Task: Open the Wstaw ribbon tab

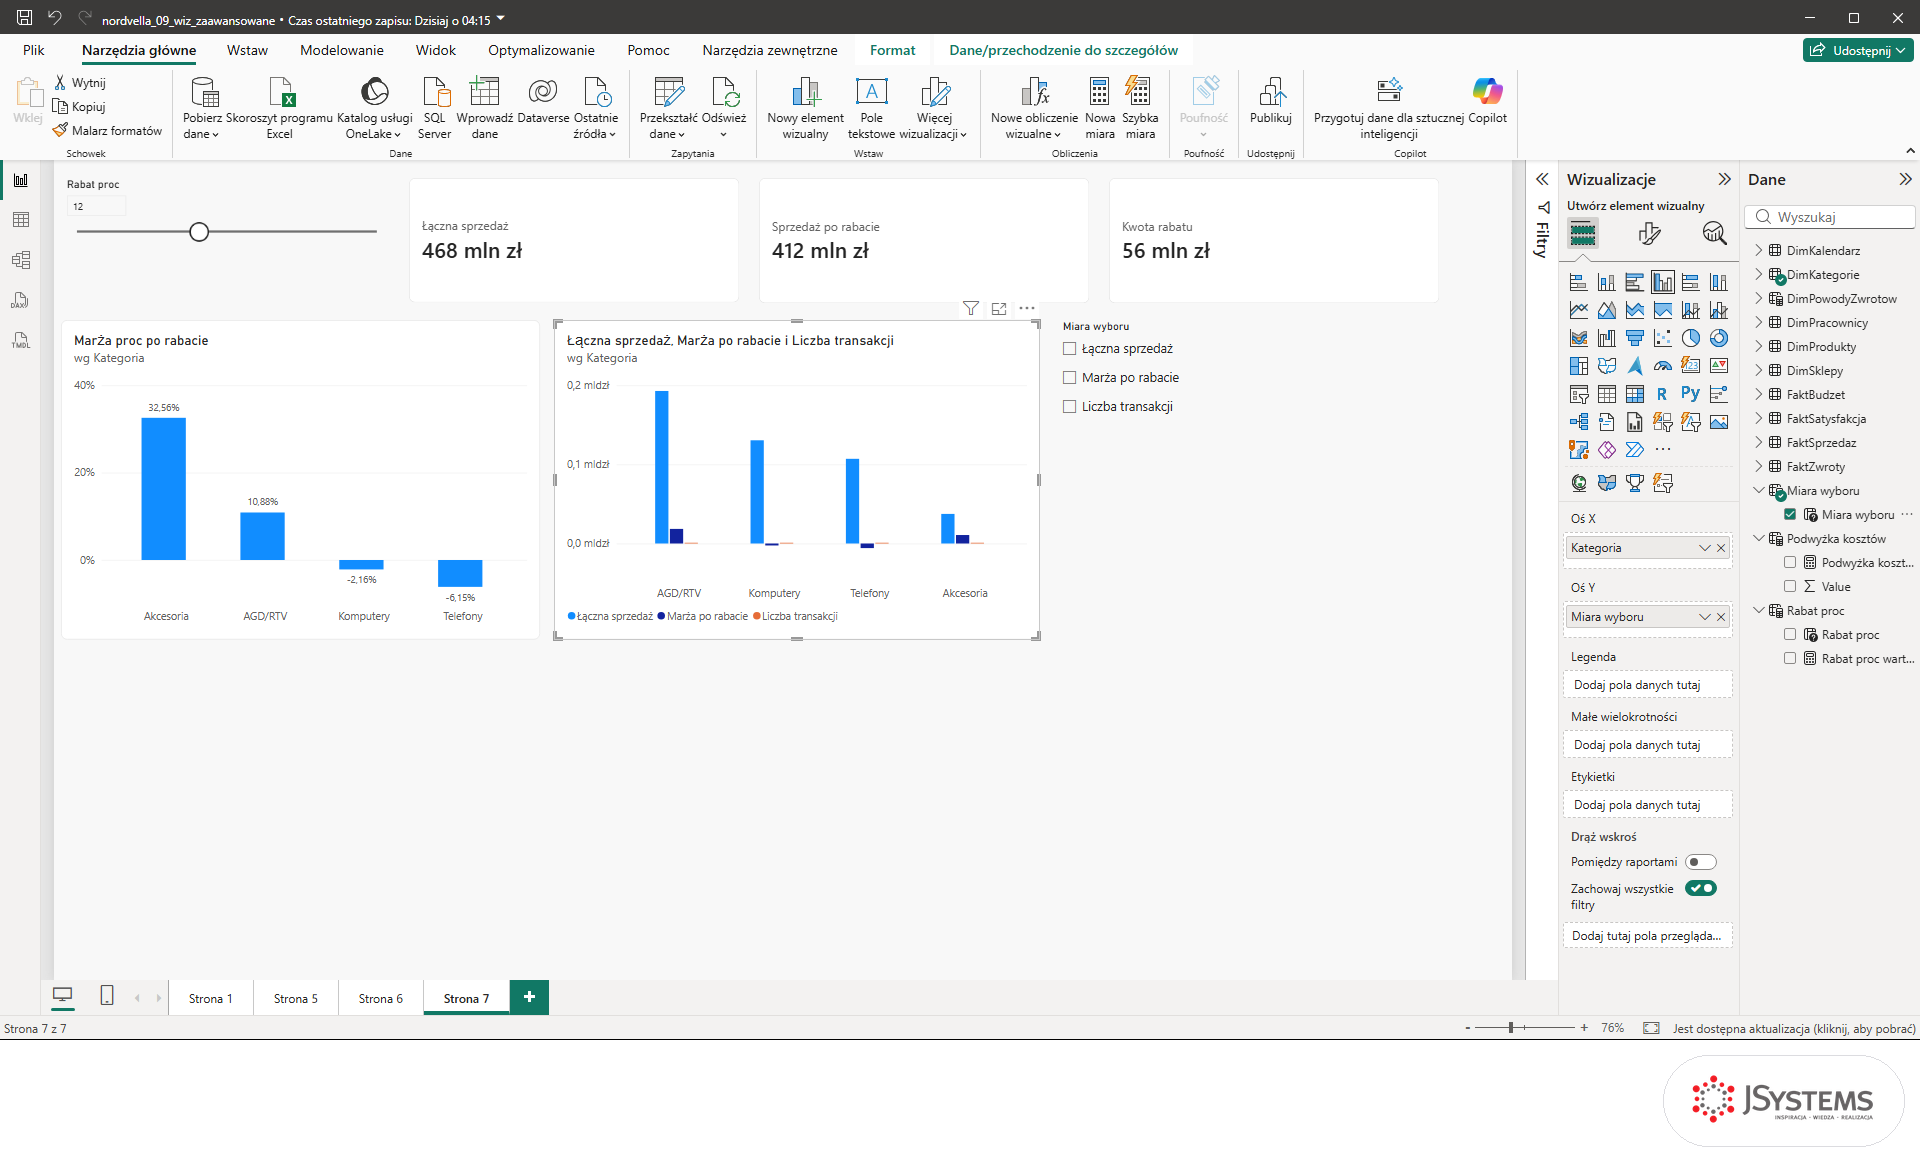Action: click(x=247, y=50)
